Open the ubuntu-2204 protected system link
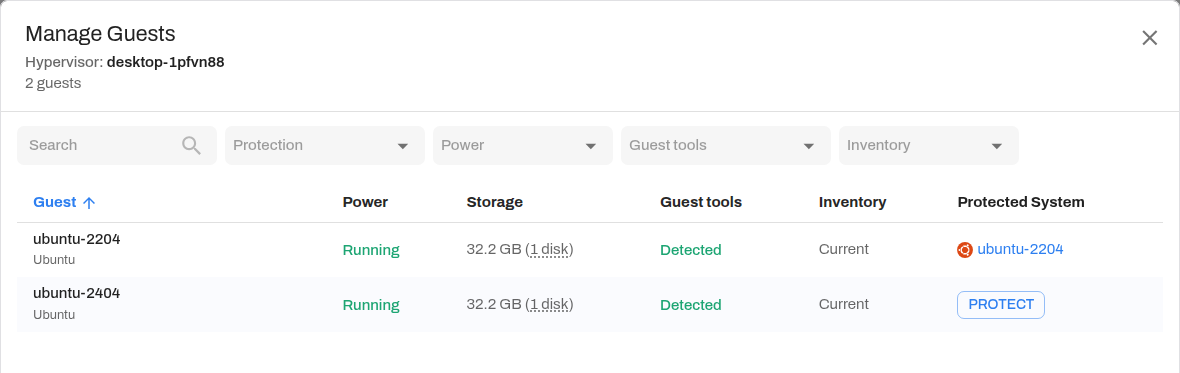 (1020, 250)
